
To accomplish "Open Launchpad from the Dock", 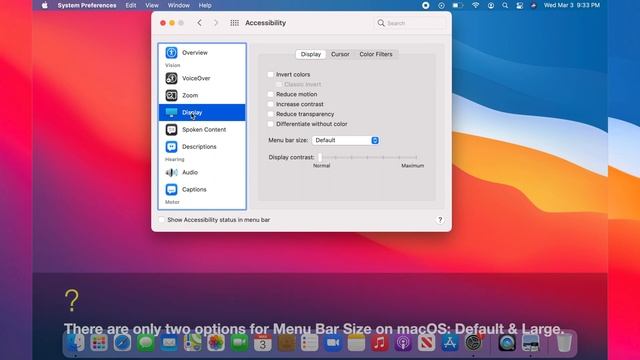I will coord(99,343).
